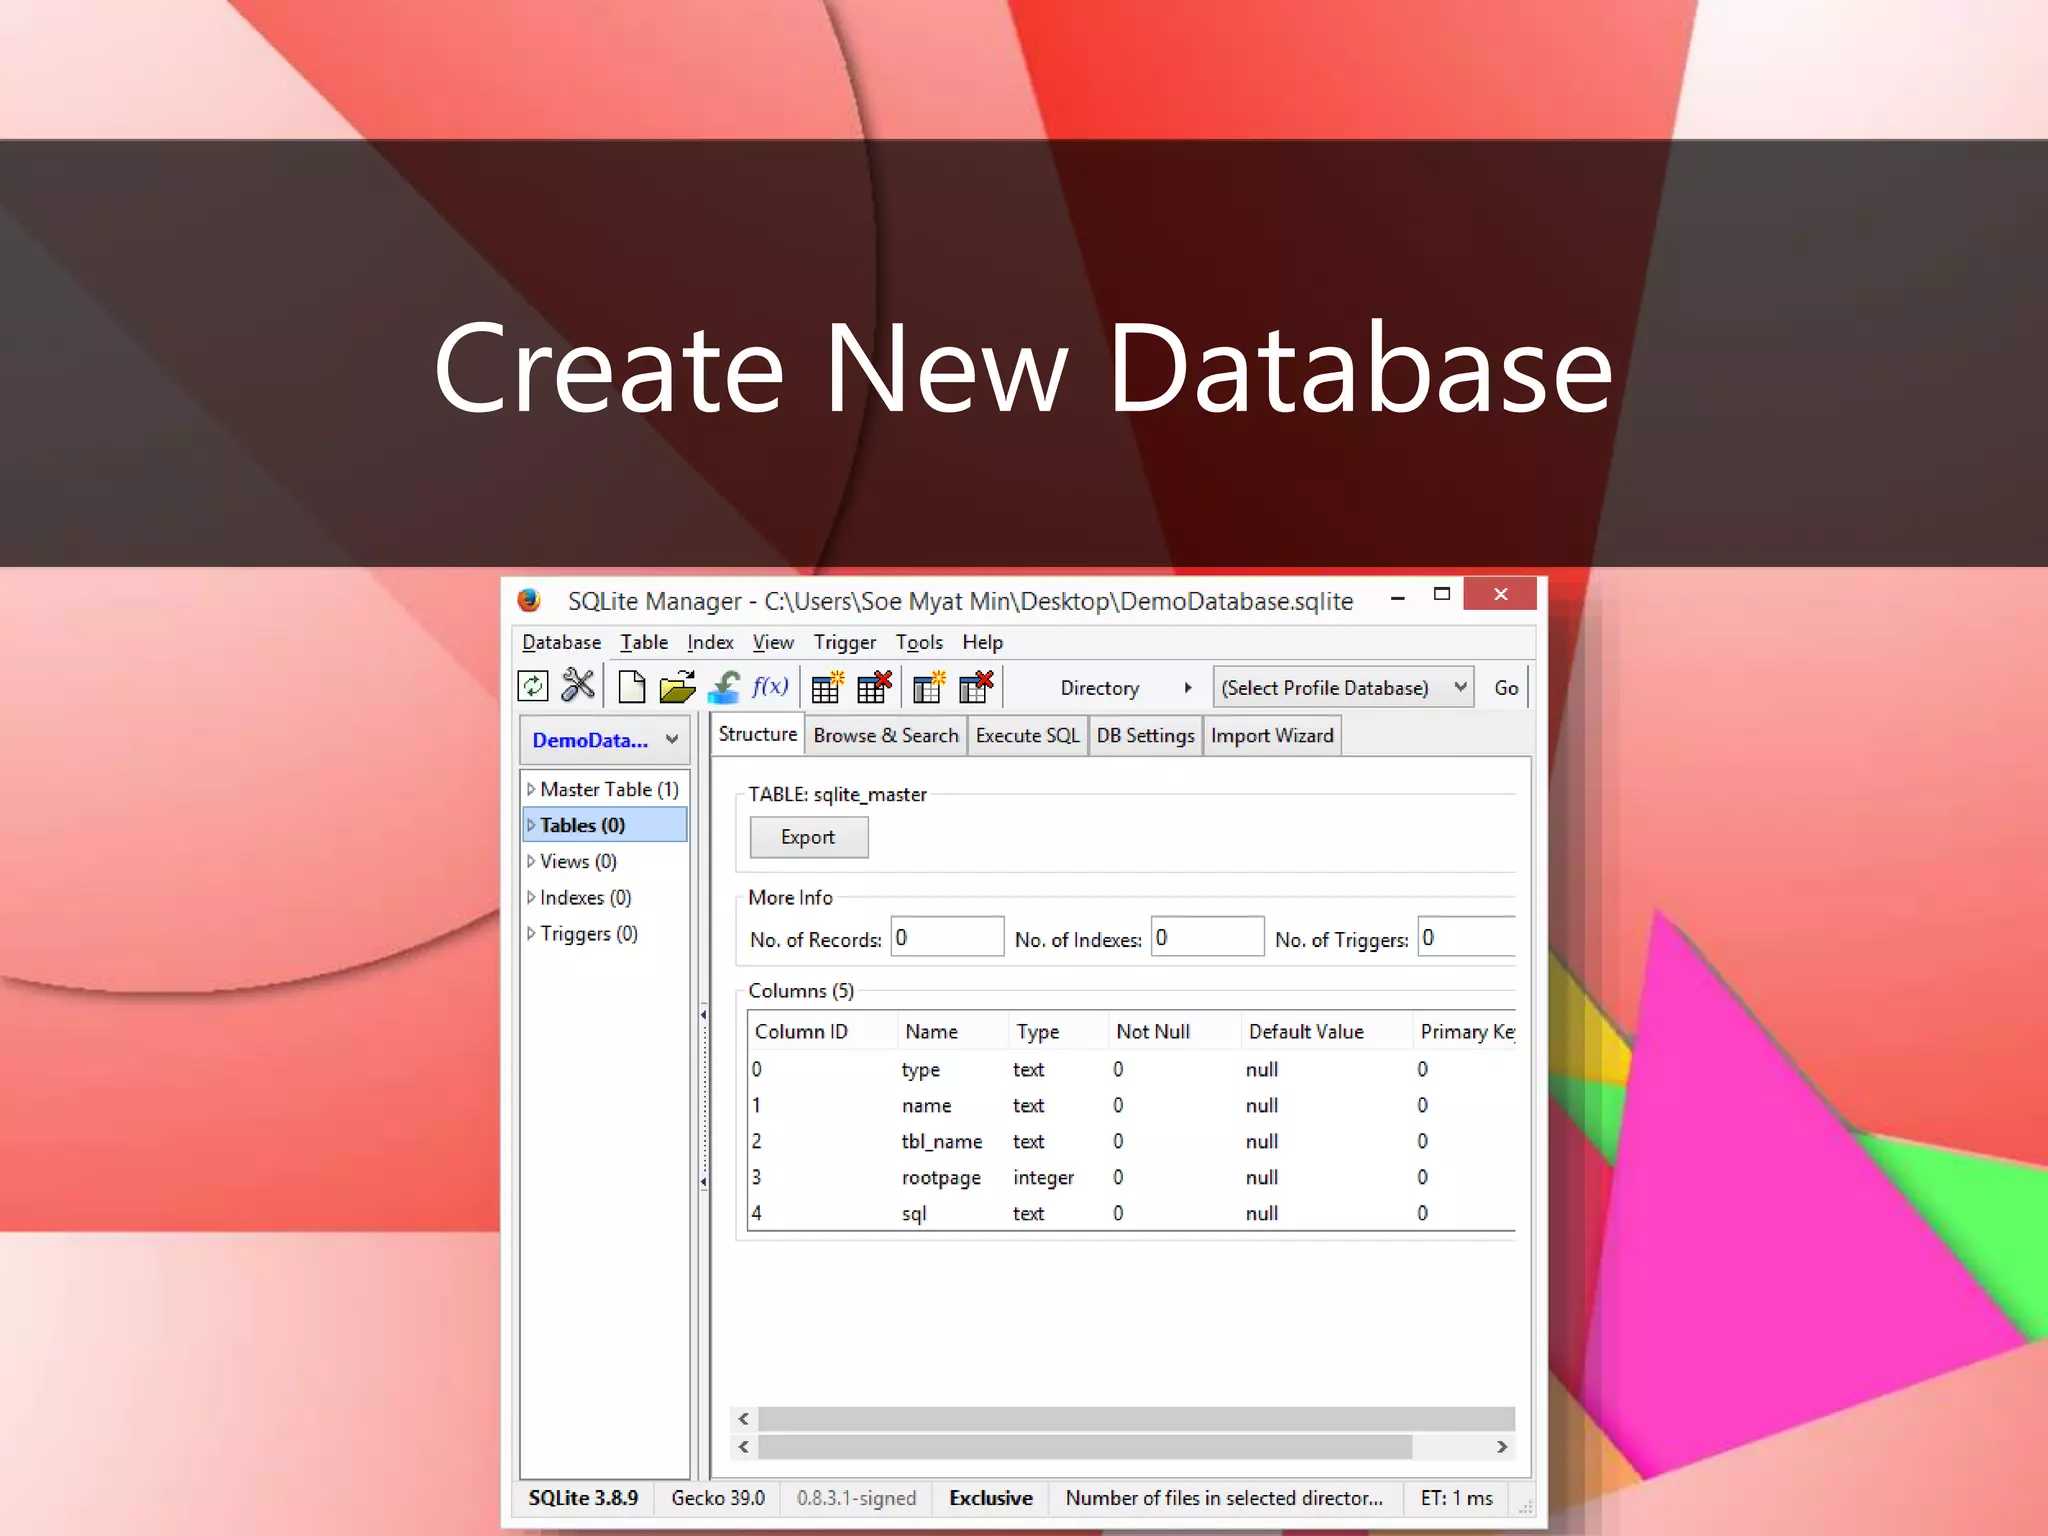Select the 'tbl_name' column row

[1132, 1141]
